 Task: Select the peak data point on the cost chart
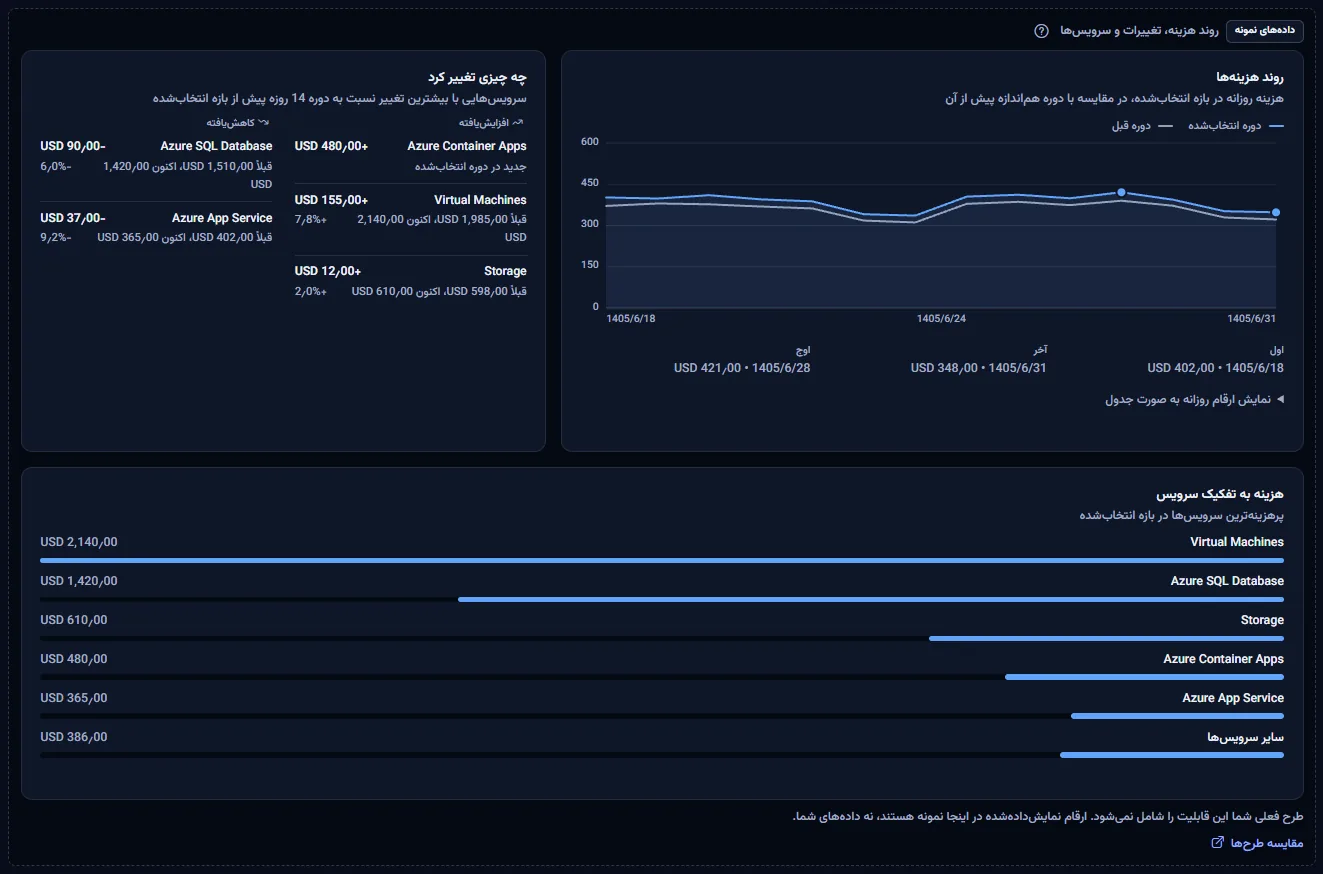click(1121, 192)
